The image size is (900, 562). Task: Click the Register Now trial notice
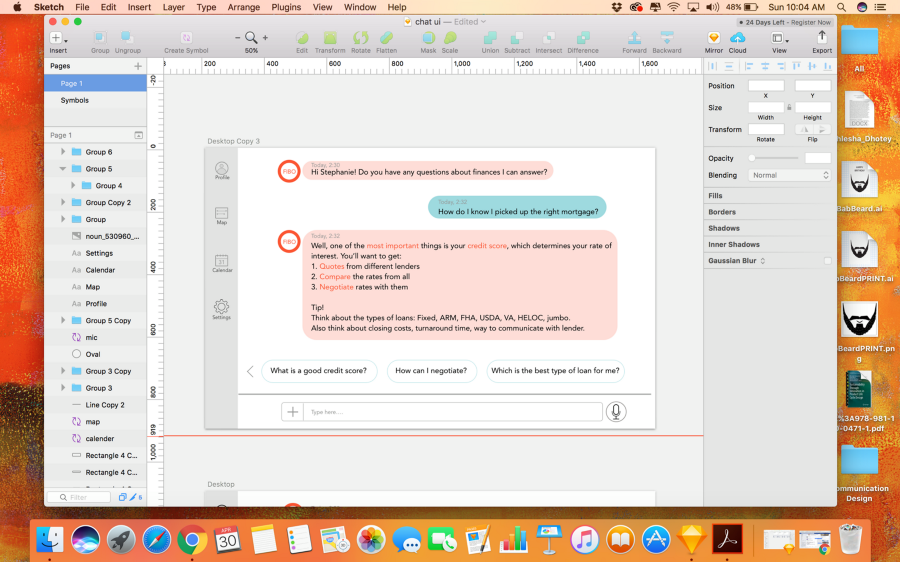785,22
